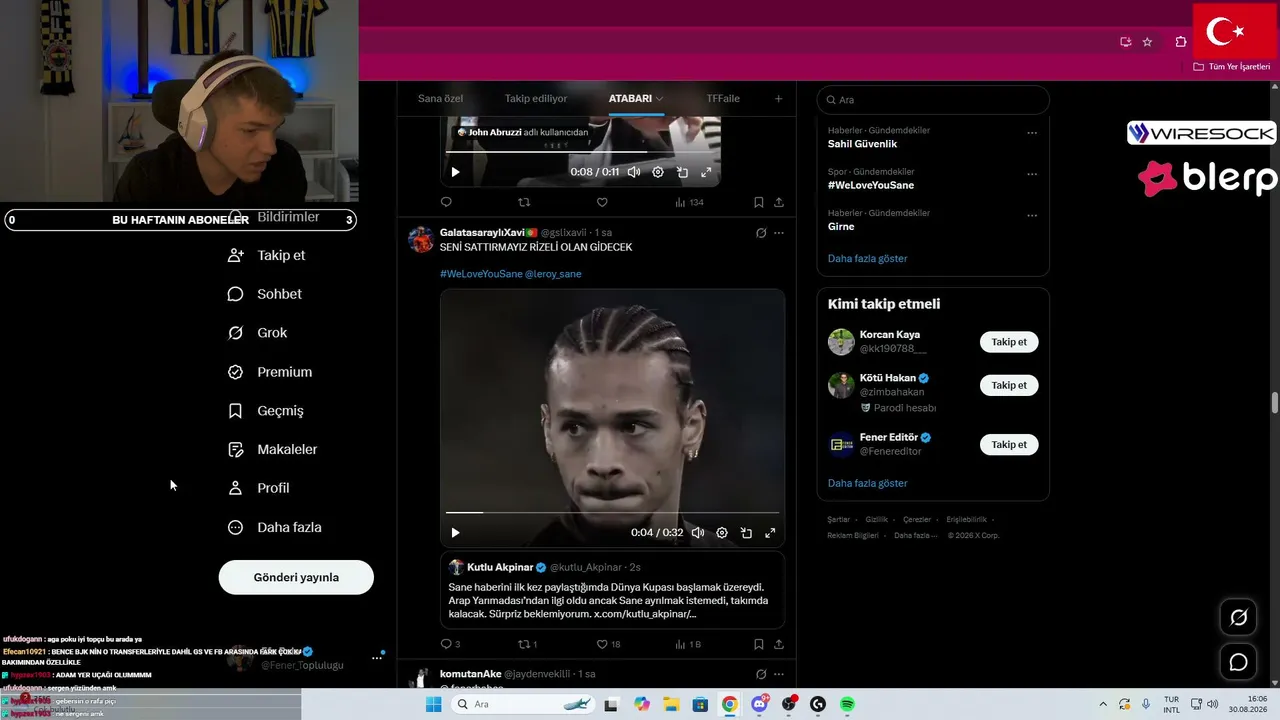This screenshot has width=1280, height=720.
Task: Share the John Abruzzi video post
Action: pyautogui.click(x=779, y=202)
